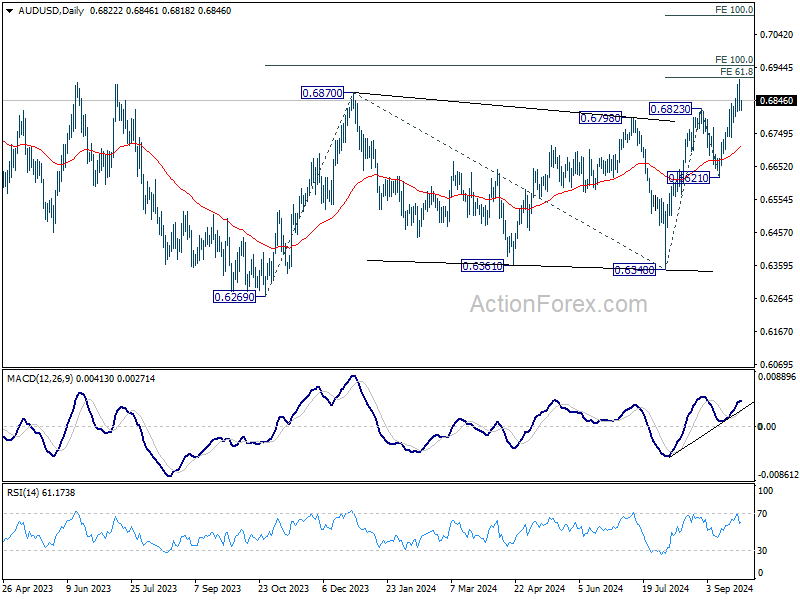Select the current price marker 0.68460
The height and width of the screenshot is (600, 800).
coord(777,101)
